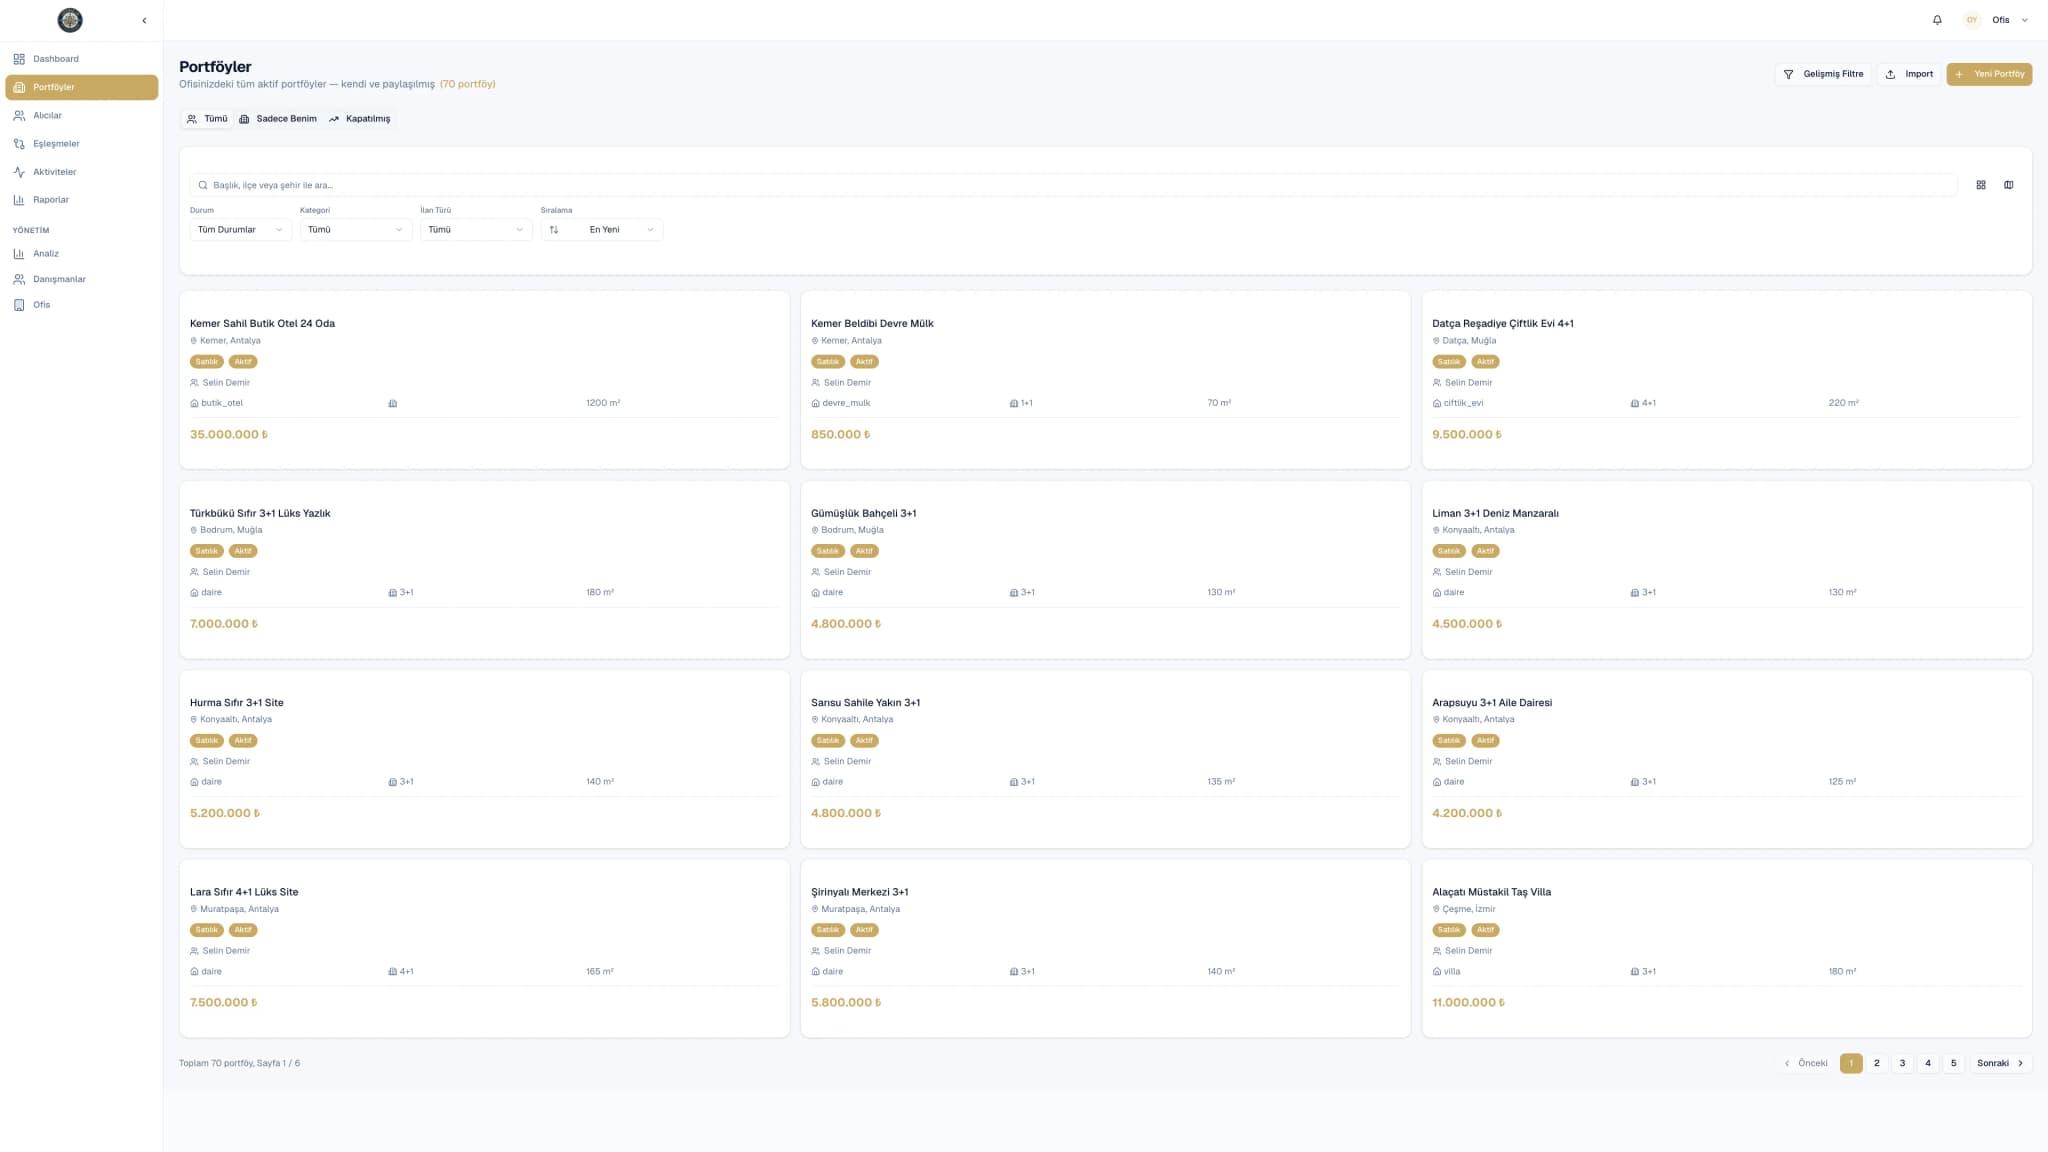The image size is (2048, 1152).
Task: Open the Sıralama dropdown (En Yeni)
Action: (602, 230)
